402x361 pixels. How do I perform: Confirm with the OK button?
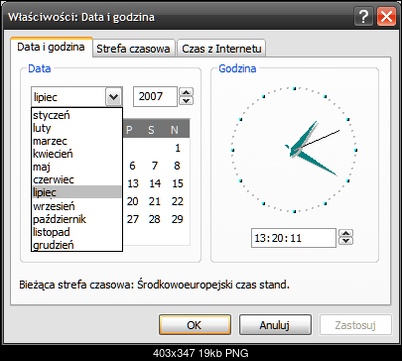click(x=195, y=325)
